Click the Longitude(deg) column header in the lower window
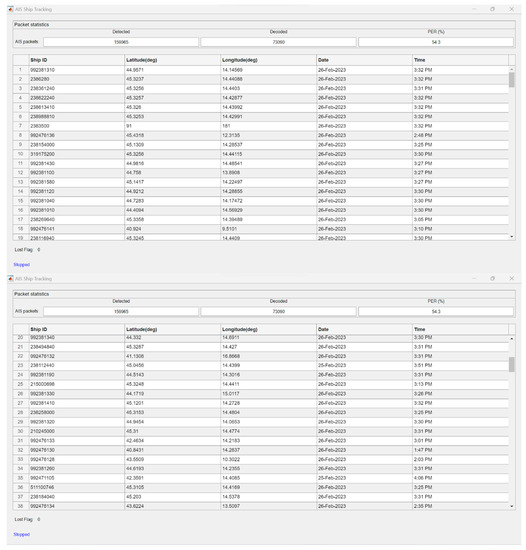The height and width of the screenshot is (550, 526). [268, 329]
